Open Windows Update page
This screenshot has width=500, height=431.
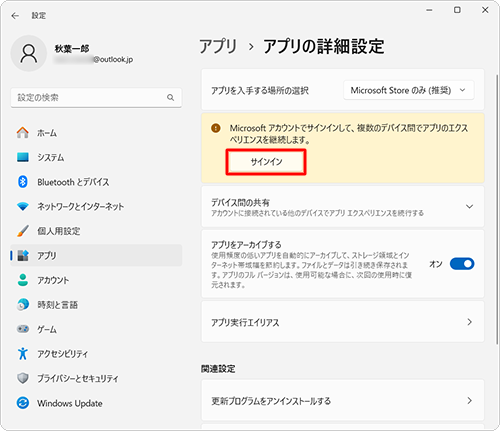(x=96, y=403)
